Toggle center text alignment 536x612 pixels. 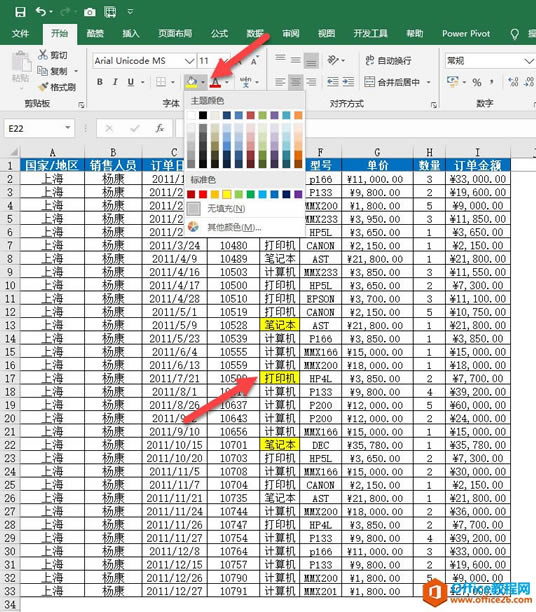296,82
